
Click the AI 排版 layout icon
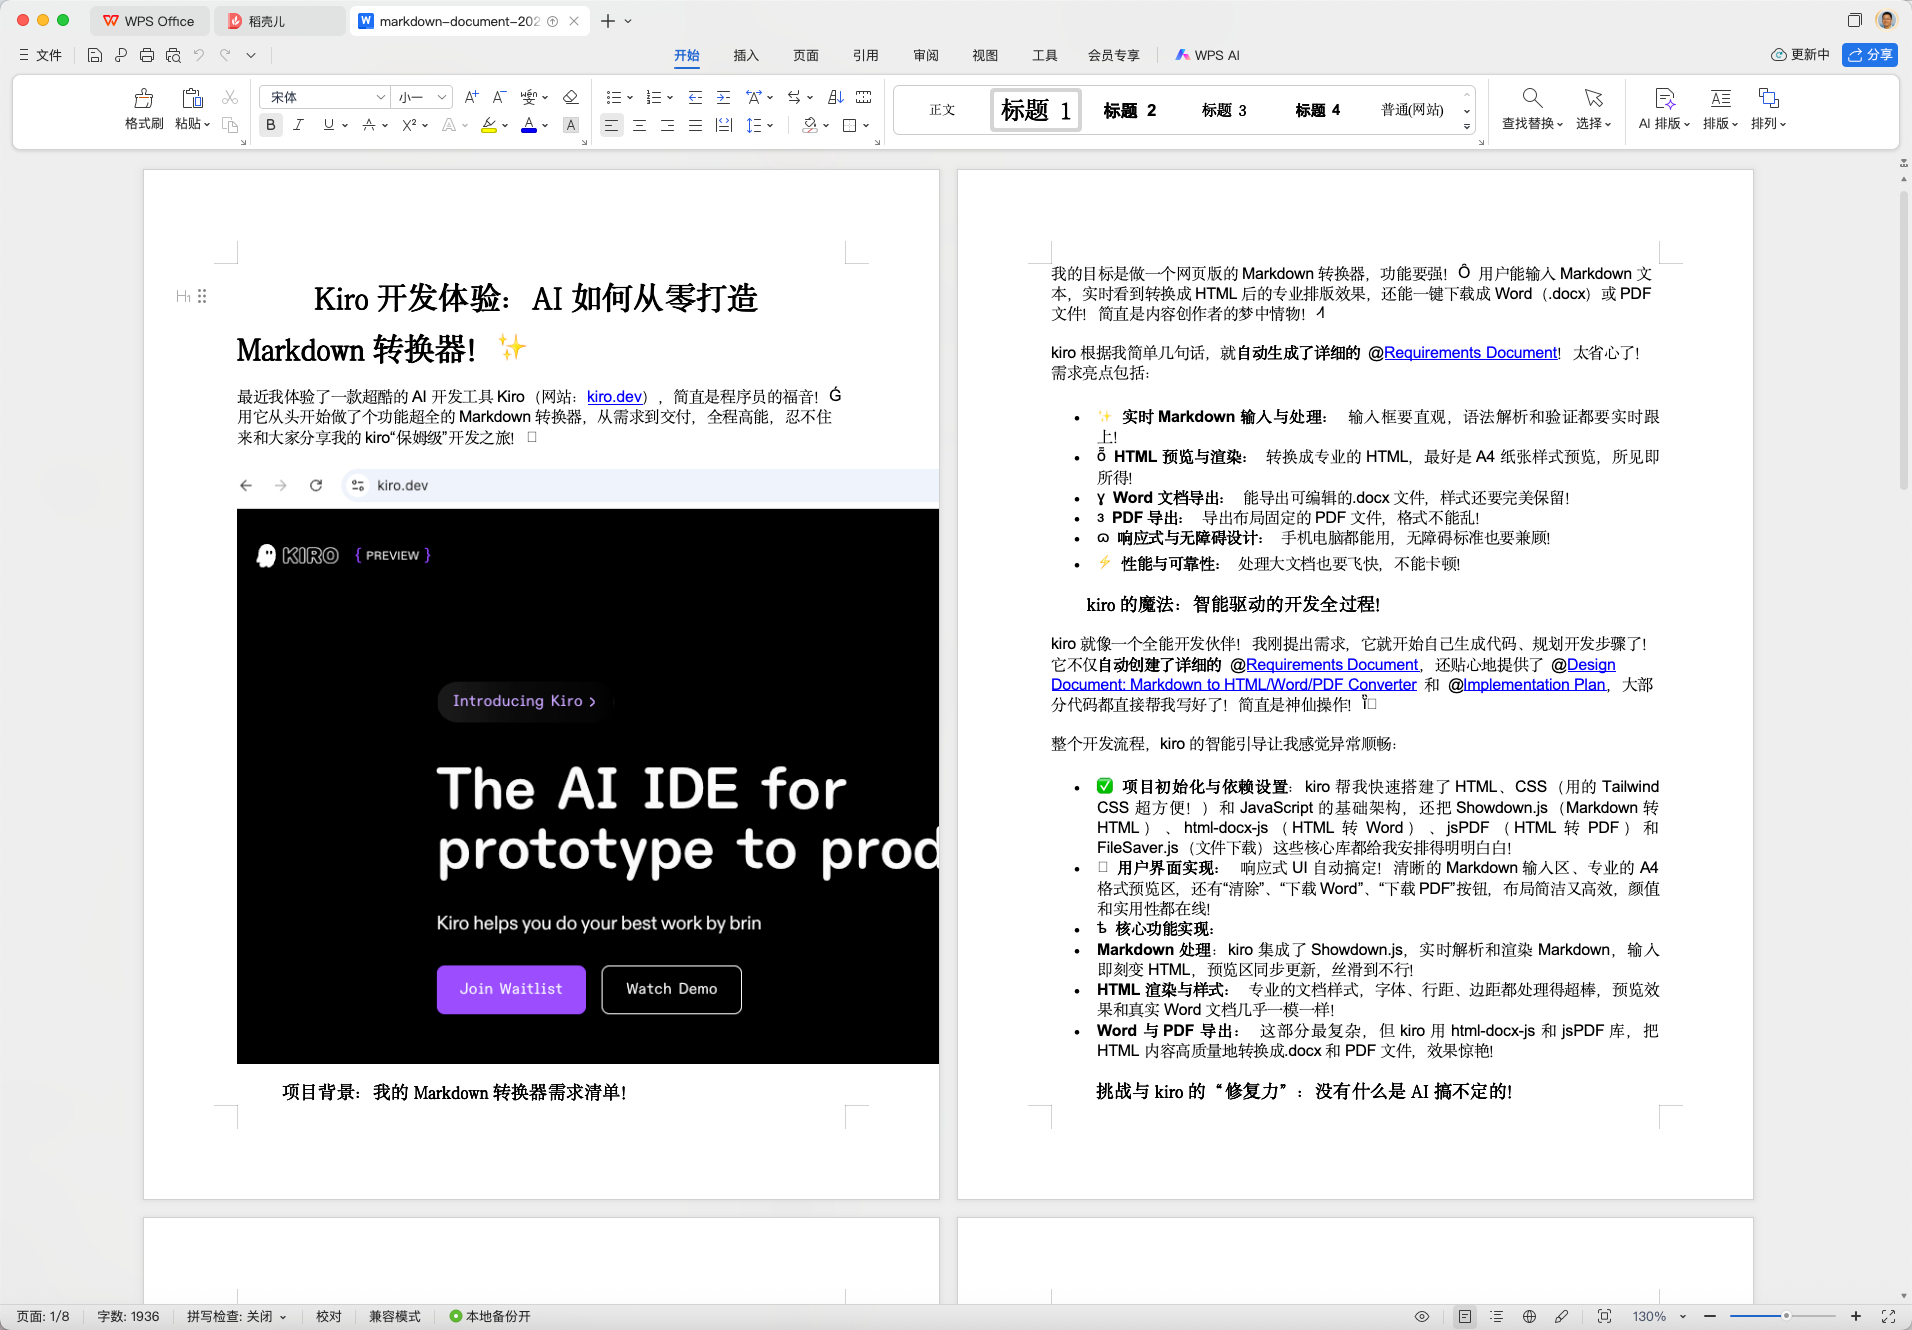(x=1665, y=98)
